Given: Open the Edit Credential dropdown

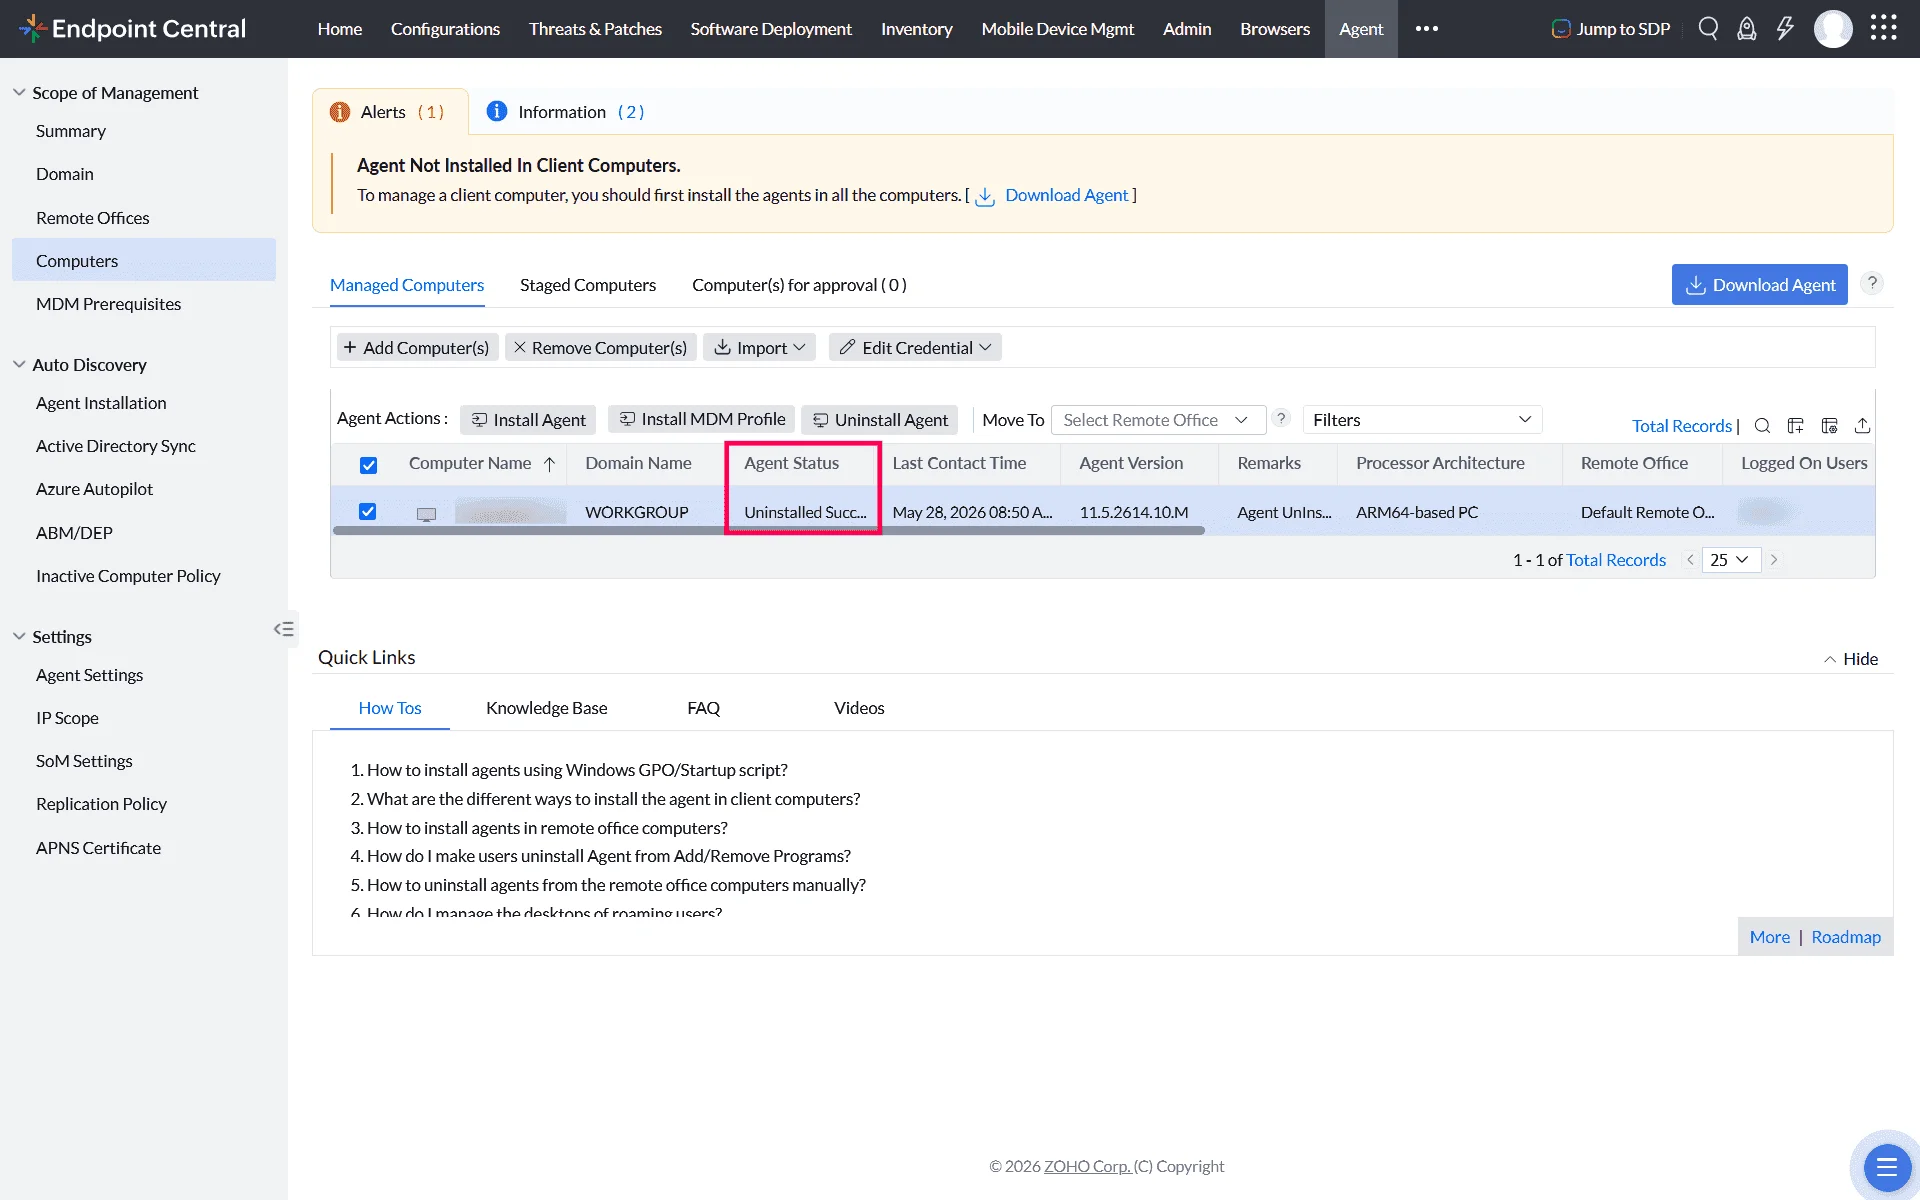Looking at the screenshot, I should (915, 347).
